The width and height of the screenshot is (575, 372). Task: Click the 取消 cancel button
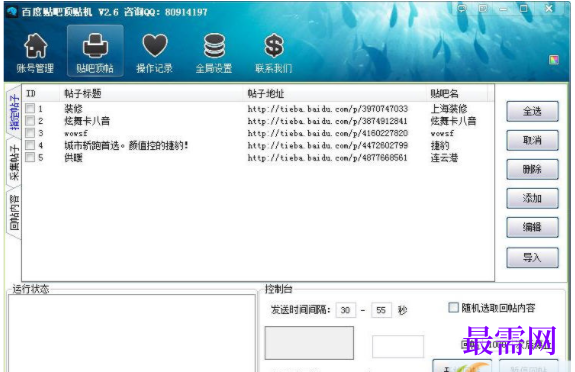[x=532, y=140]
